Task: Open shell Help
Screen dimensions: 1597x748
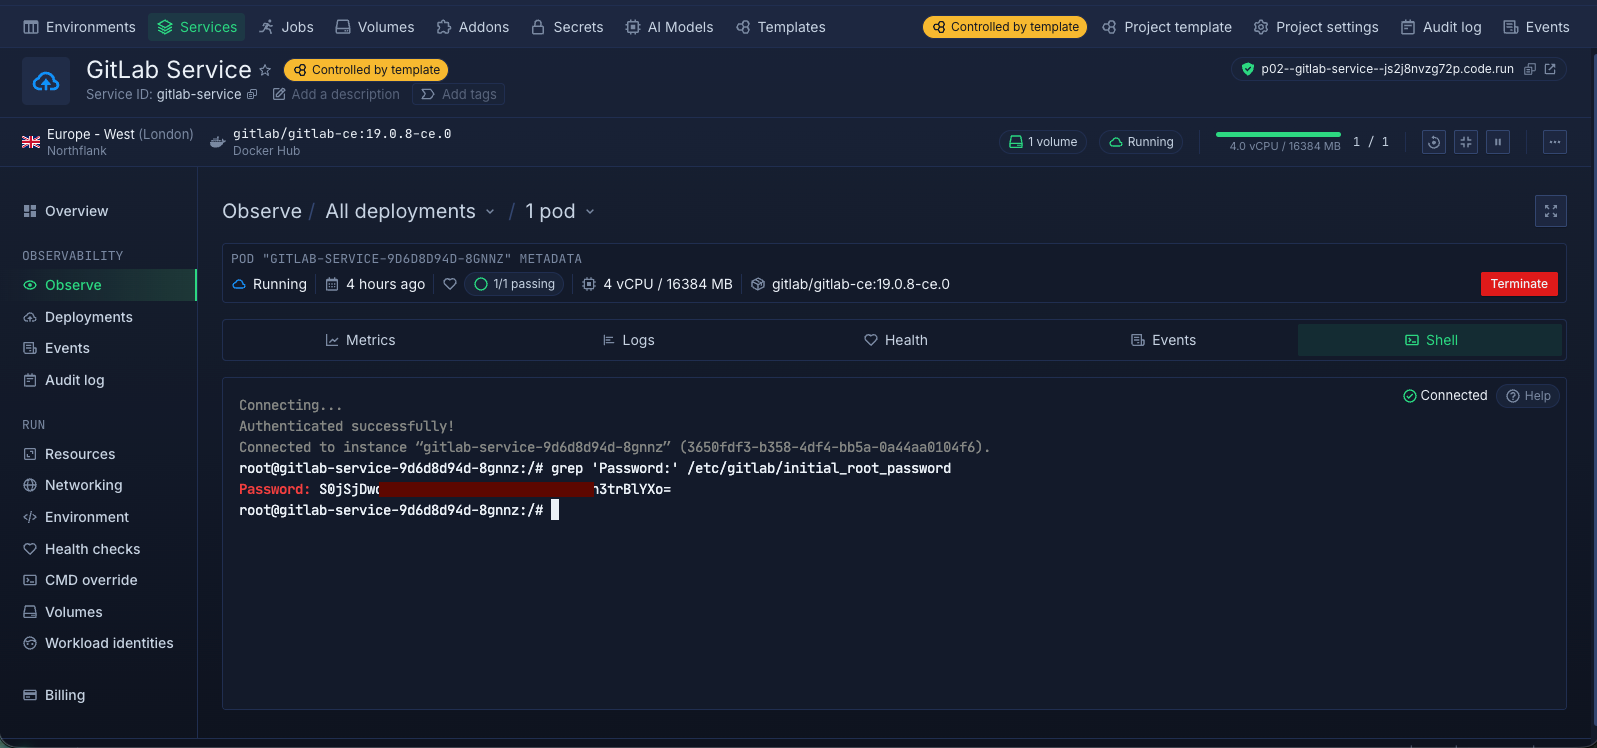Action: pyautogui.click(x=1528, y=396)
